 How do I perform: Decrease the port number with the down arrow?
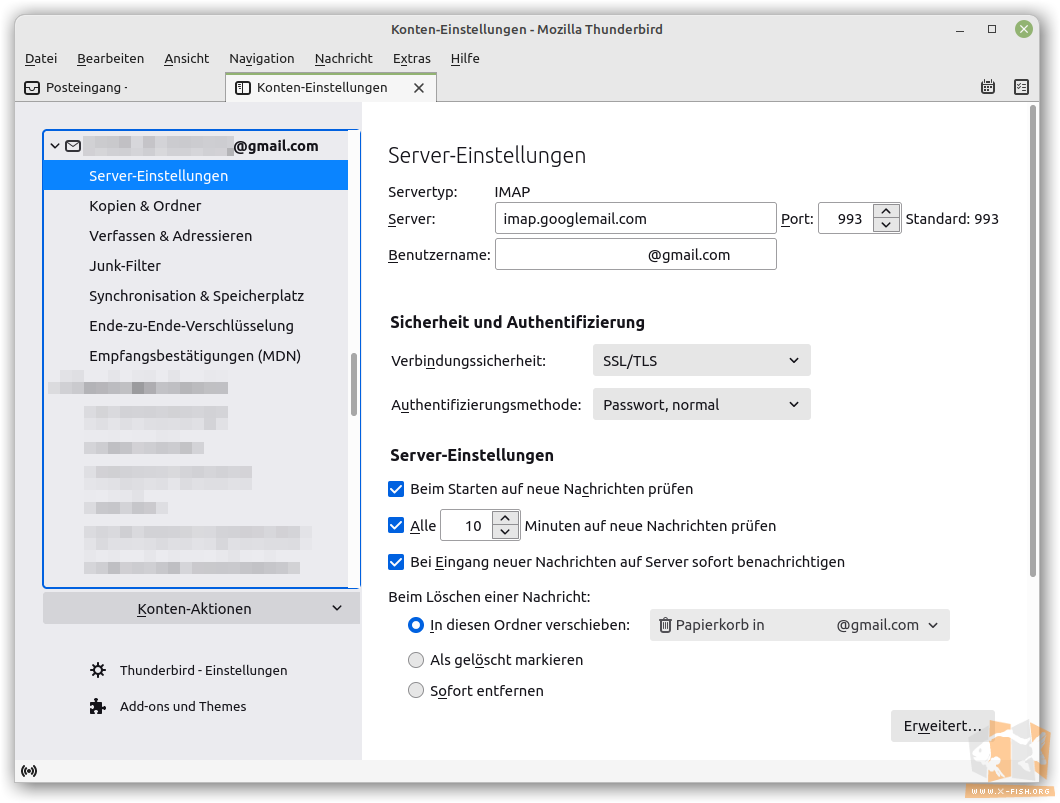pyautogui.click(x=886, y=226)
